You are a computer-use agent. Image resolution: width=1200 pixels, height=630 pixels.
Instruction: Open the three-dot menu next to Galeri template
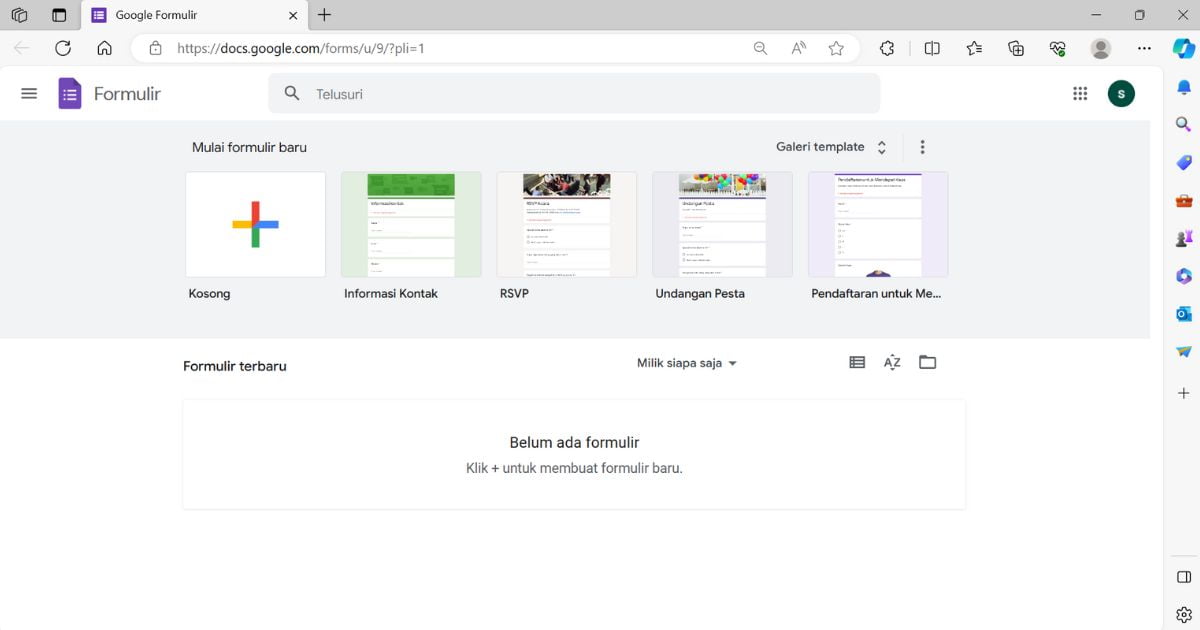tap(922, 147)
